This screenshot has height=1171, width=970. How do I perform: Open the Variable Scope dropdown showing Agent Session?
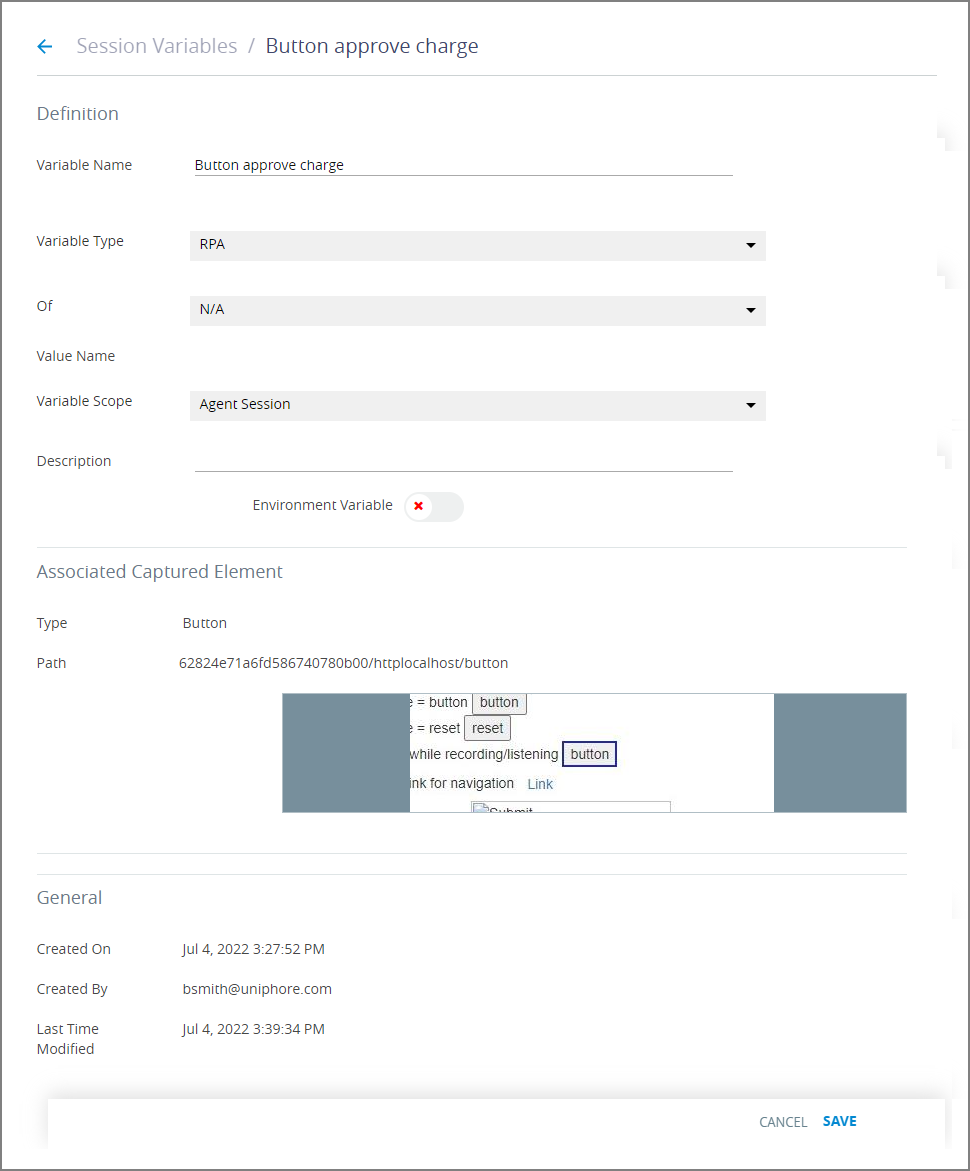tap(477, 405)
